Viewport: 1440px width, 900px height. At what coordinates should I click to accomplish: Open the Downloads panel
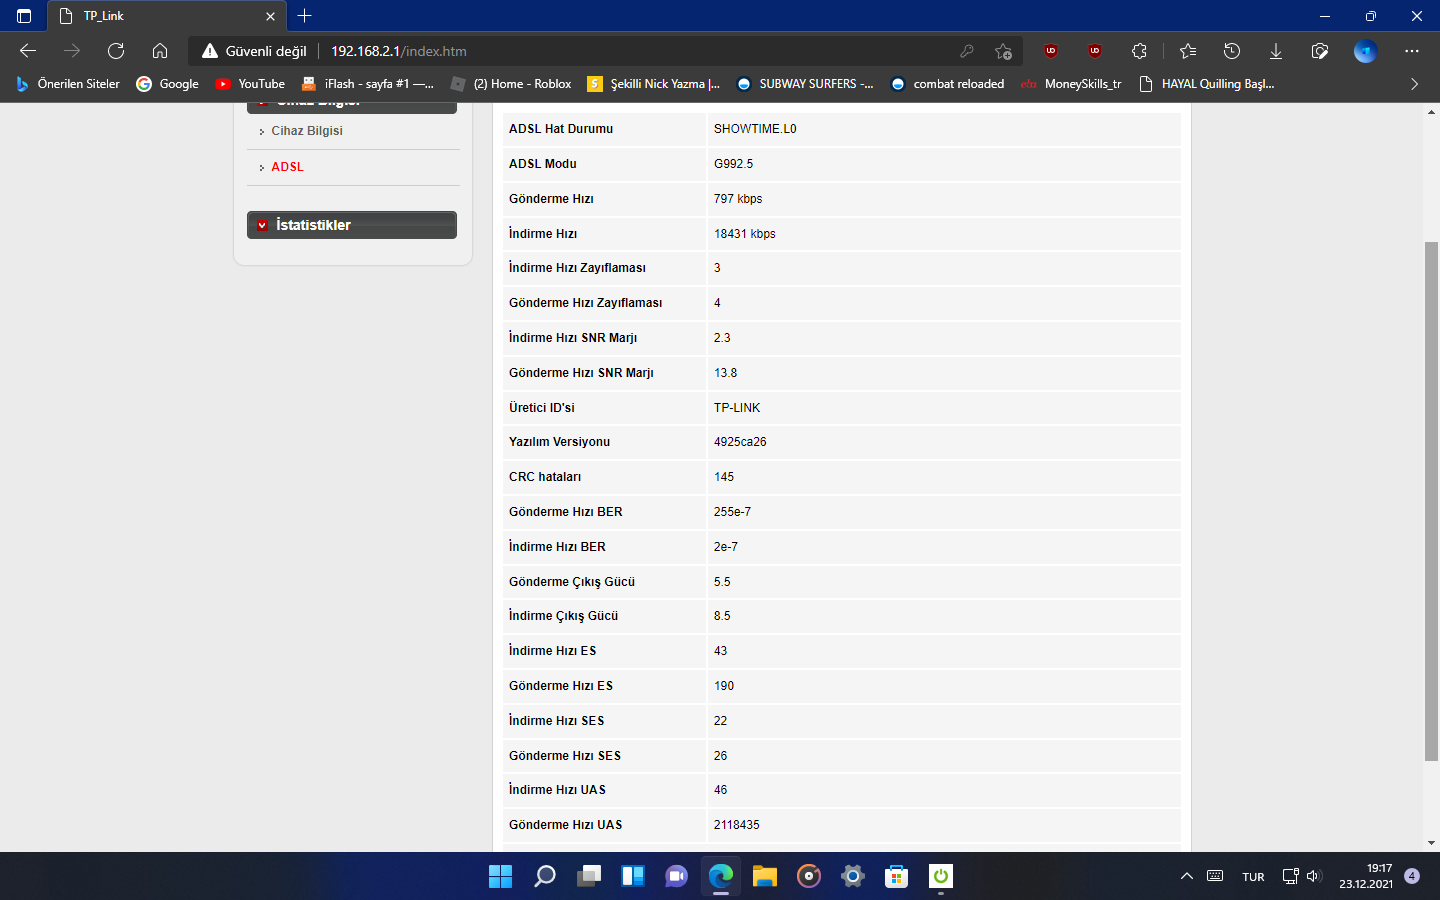[x=1276, y=51]
